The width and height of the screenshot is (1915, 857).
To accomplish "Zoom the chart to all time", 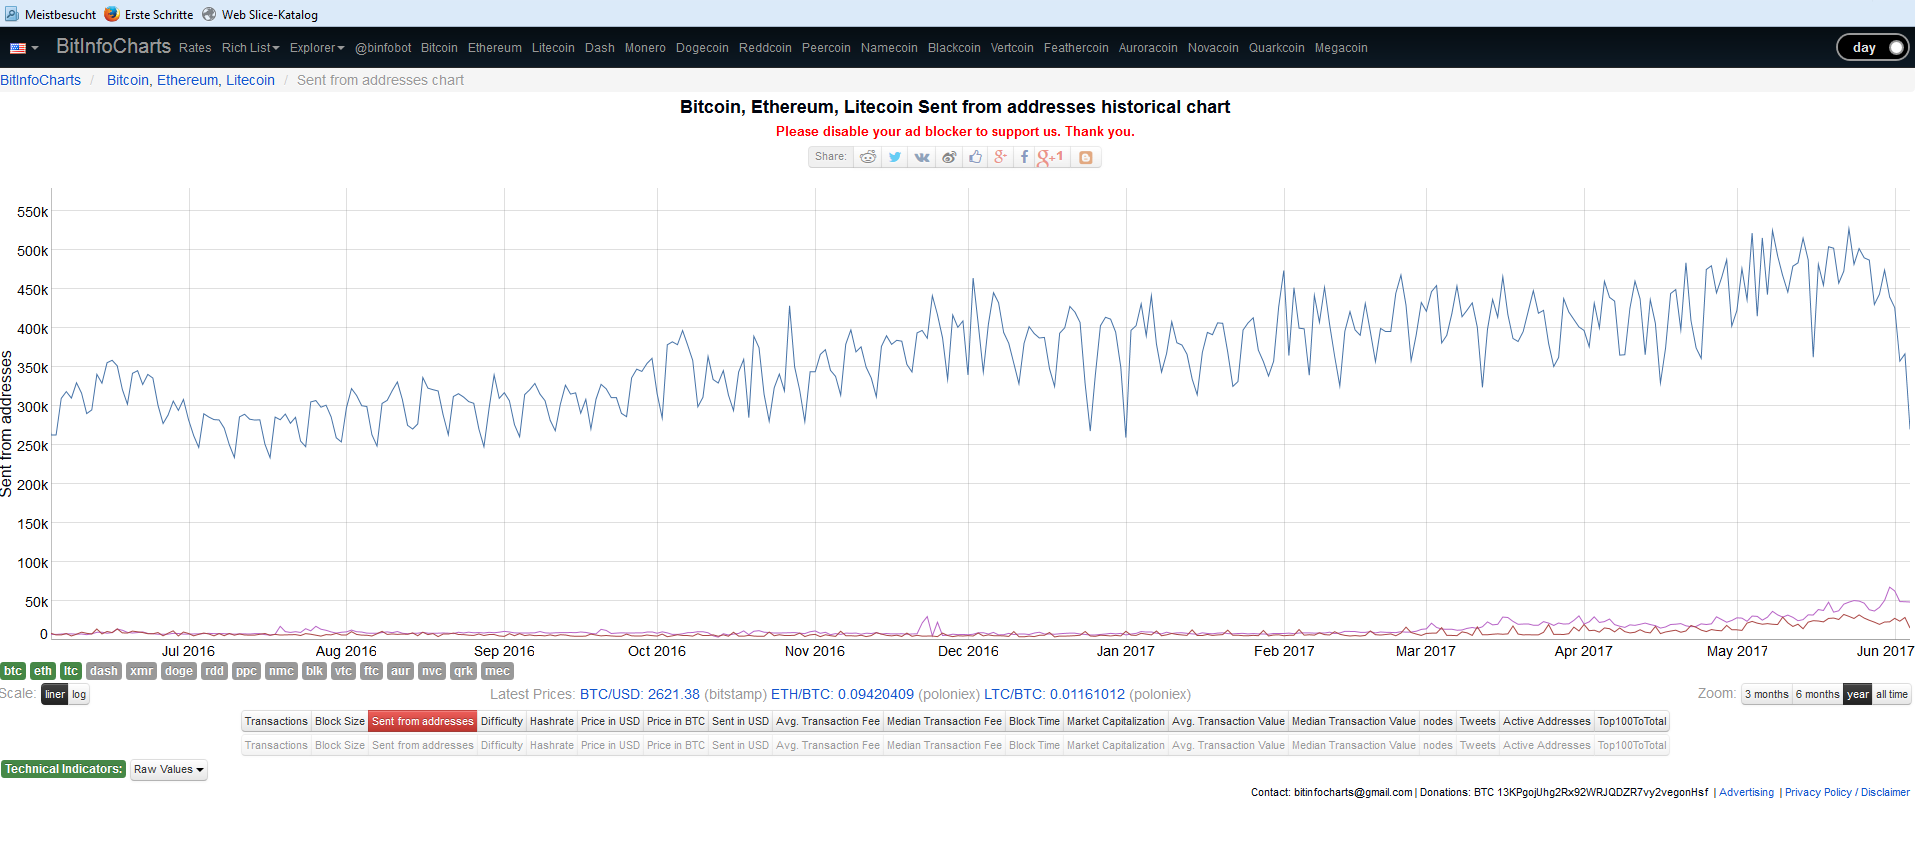I will point(1892,694).
